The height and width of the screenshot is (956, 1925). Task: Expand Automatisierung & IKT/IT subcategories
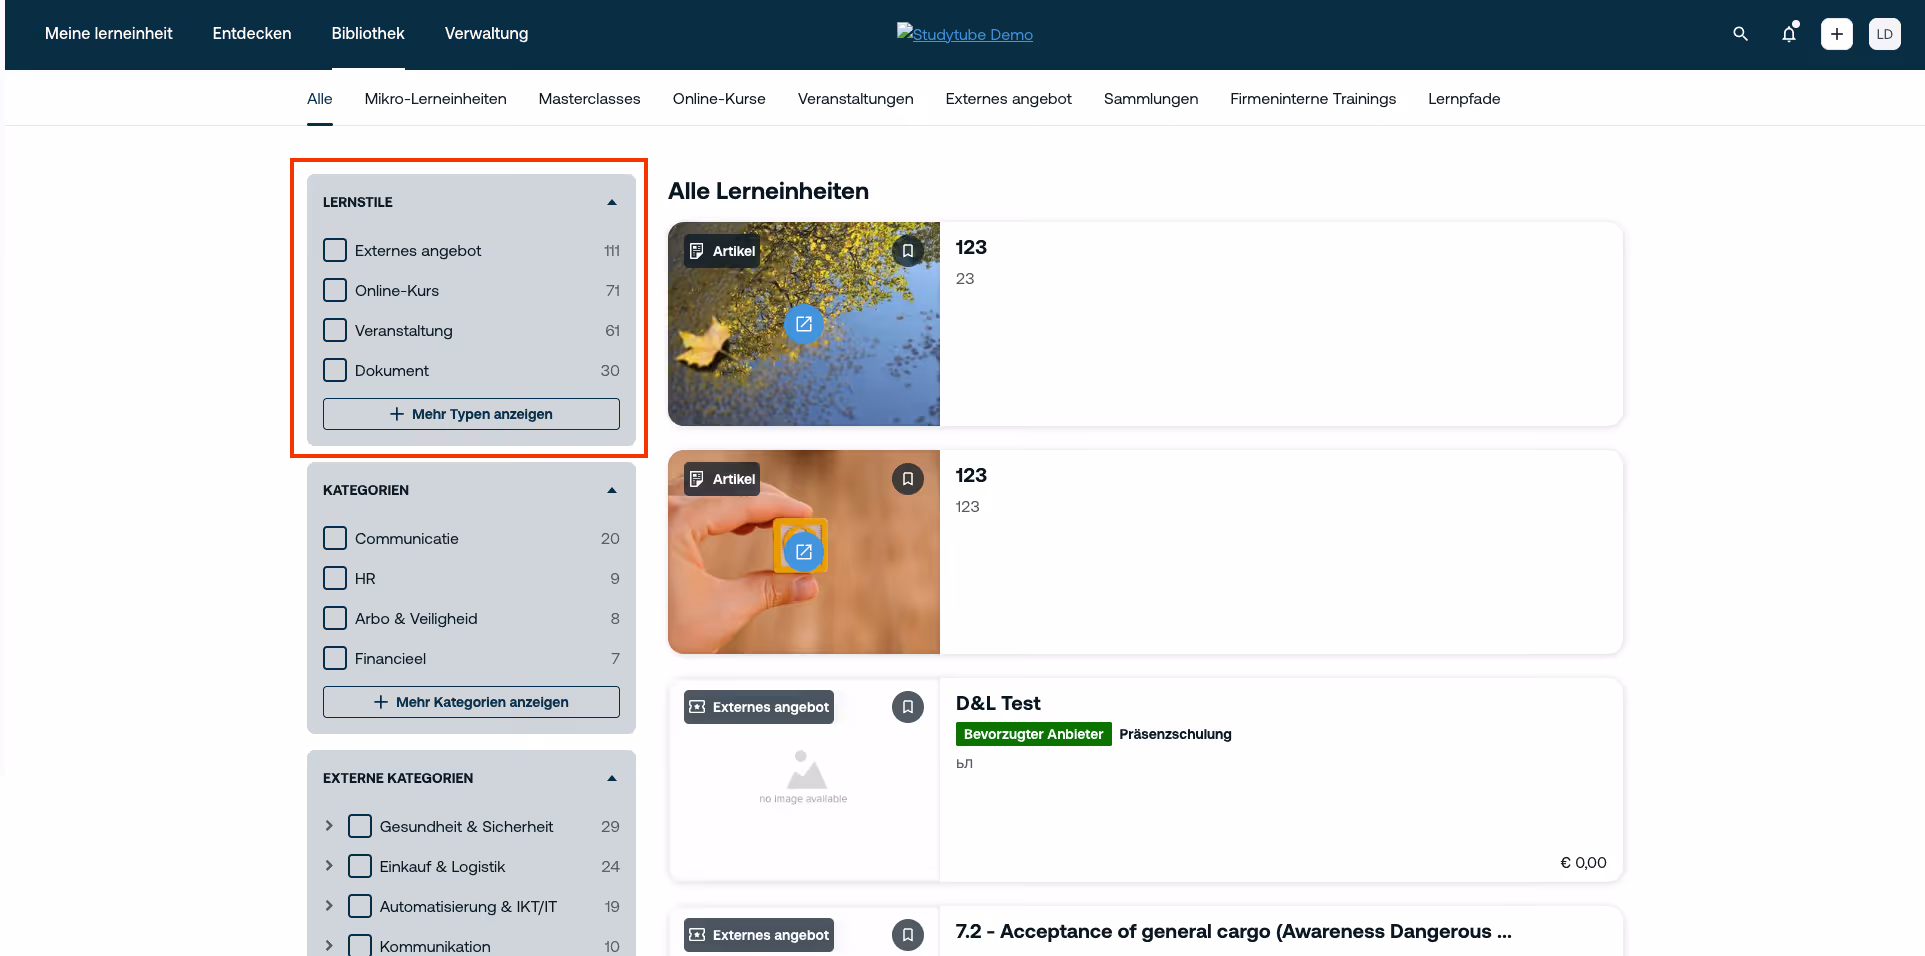(x=329, y=906)
